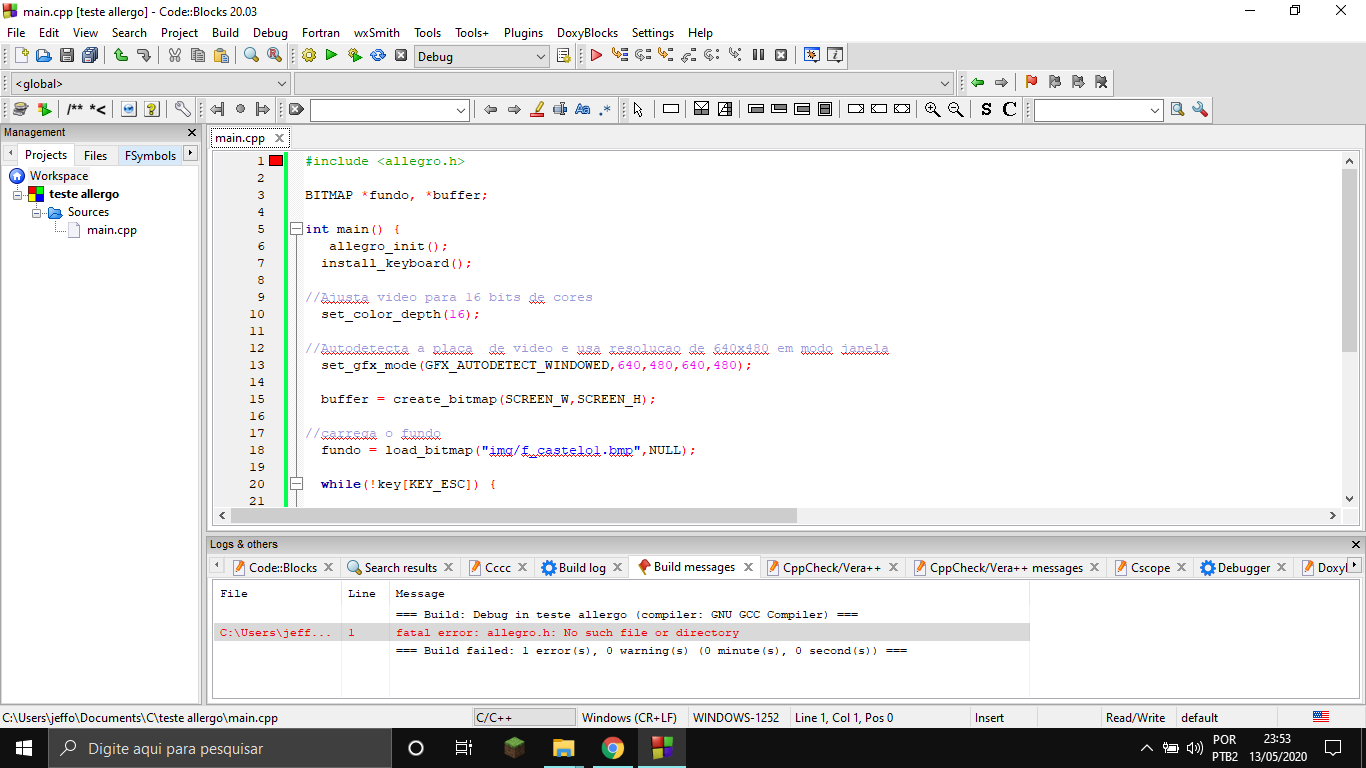Open Find with the magnifier icon
Viewport: 1366px width, 768px height.
point(252,56)
